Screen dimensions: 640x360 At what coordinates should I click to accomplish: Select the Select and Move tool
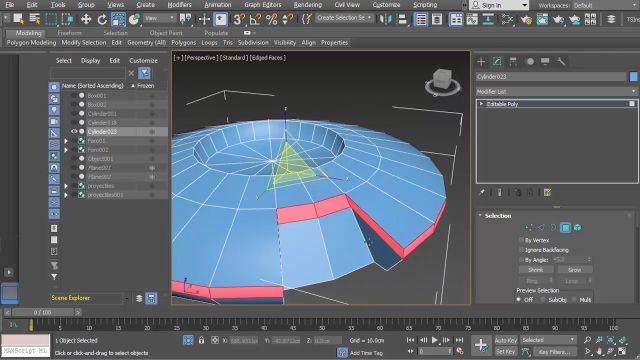pos(86,19)
